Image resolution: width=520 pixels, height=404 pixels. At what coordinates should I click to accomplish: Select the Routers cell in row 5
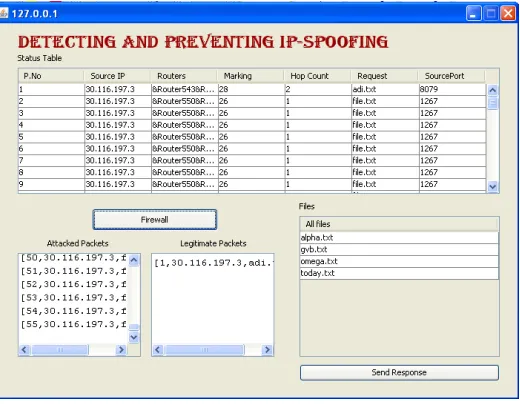(x=184, y=137)
